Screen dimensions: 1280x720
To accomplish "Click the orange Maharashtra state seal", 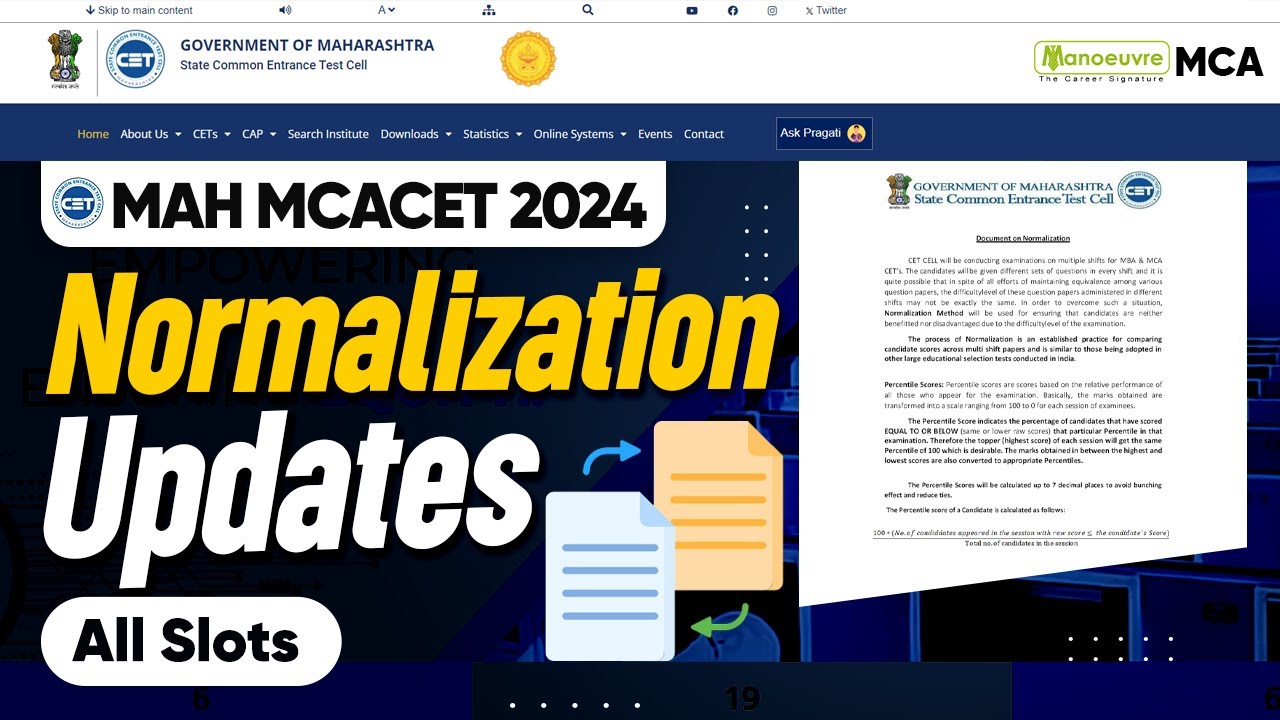I will pos(527,58).
